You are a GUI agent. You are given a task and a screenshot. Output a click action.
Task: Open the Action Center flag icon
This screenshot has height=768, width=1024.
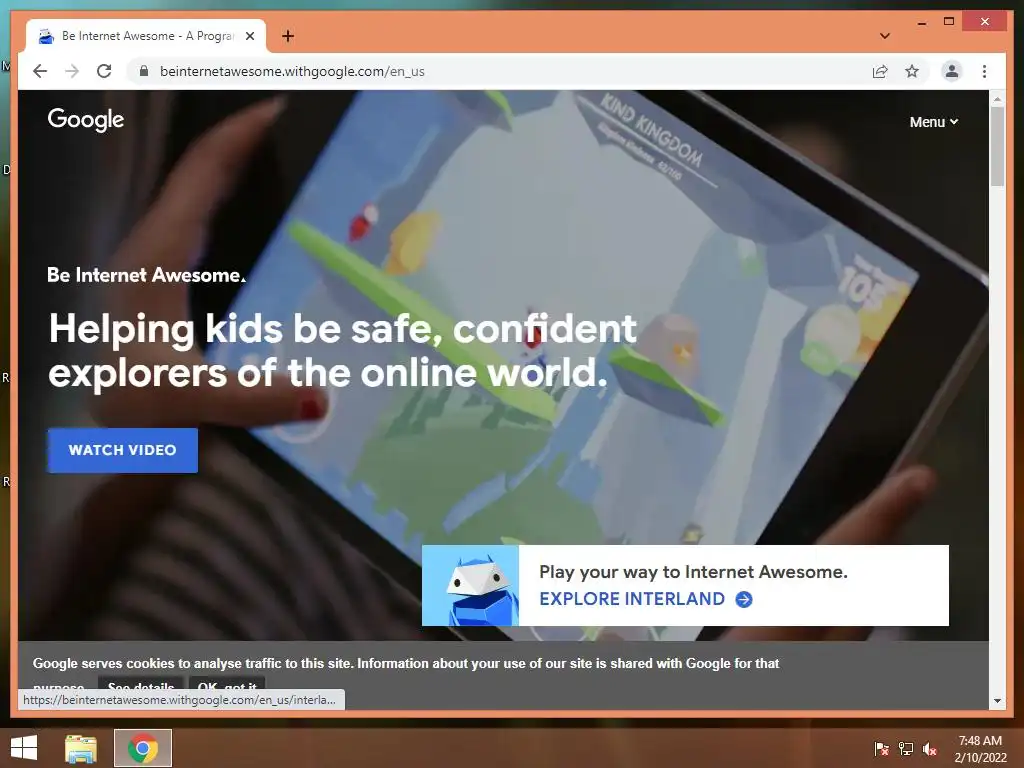(x=882, y=749)
